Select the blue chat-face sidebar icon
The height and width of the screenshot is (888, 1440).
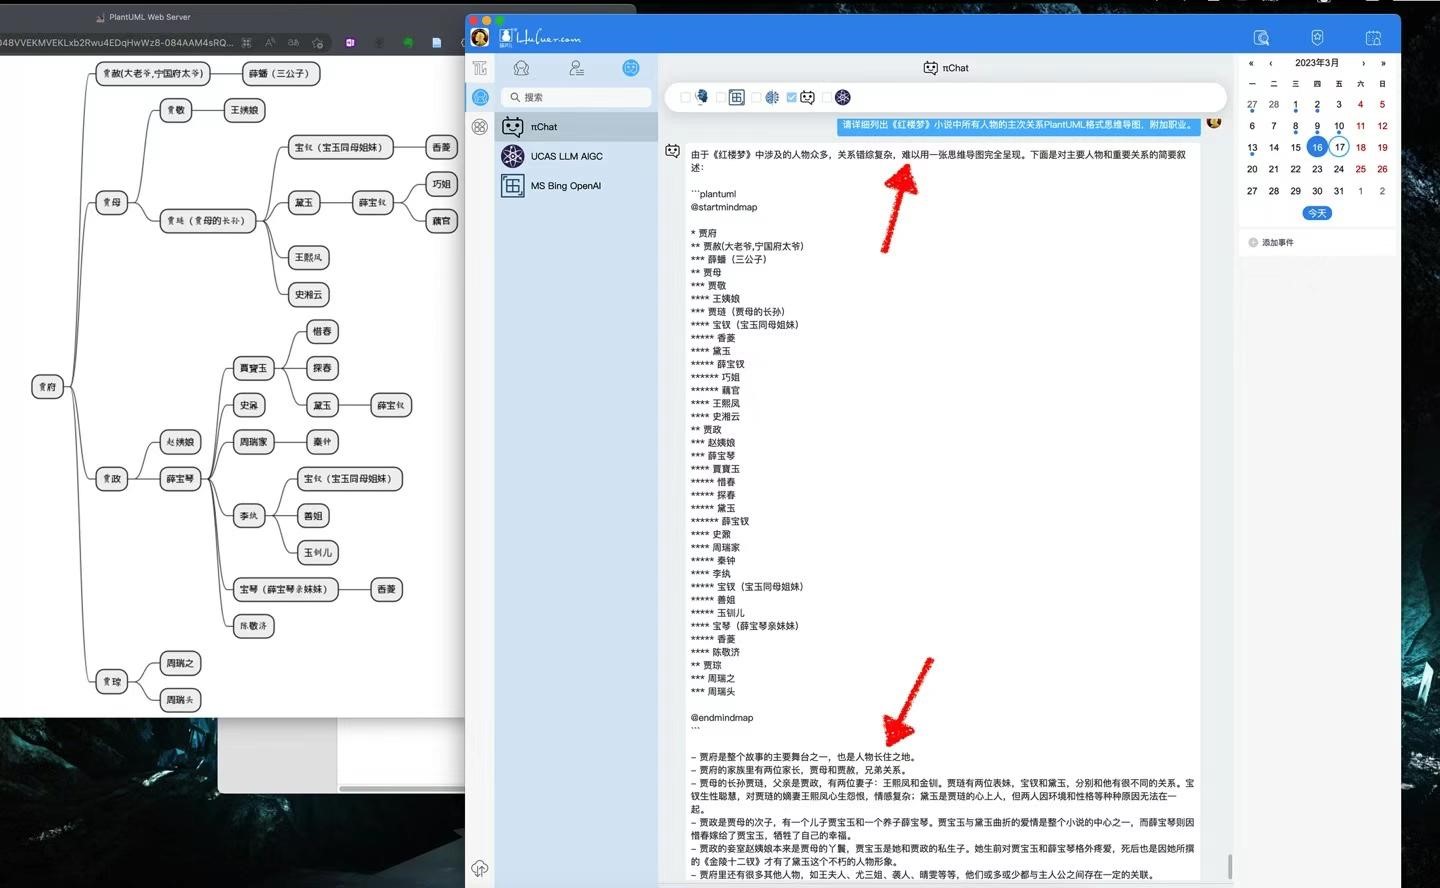click(480, 97)
